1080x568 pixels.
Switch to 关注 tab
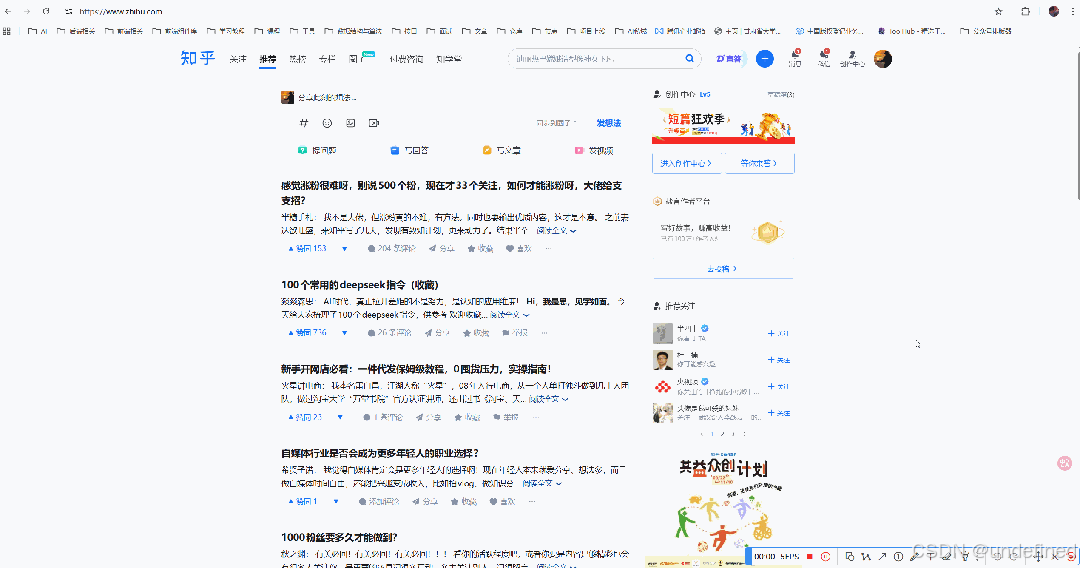238,59
